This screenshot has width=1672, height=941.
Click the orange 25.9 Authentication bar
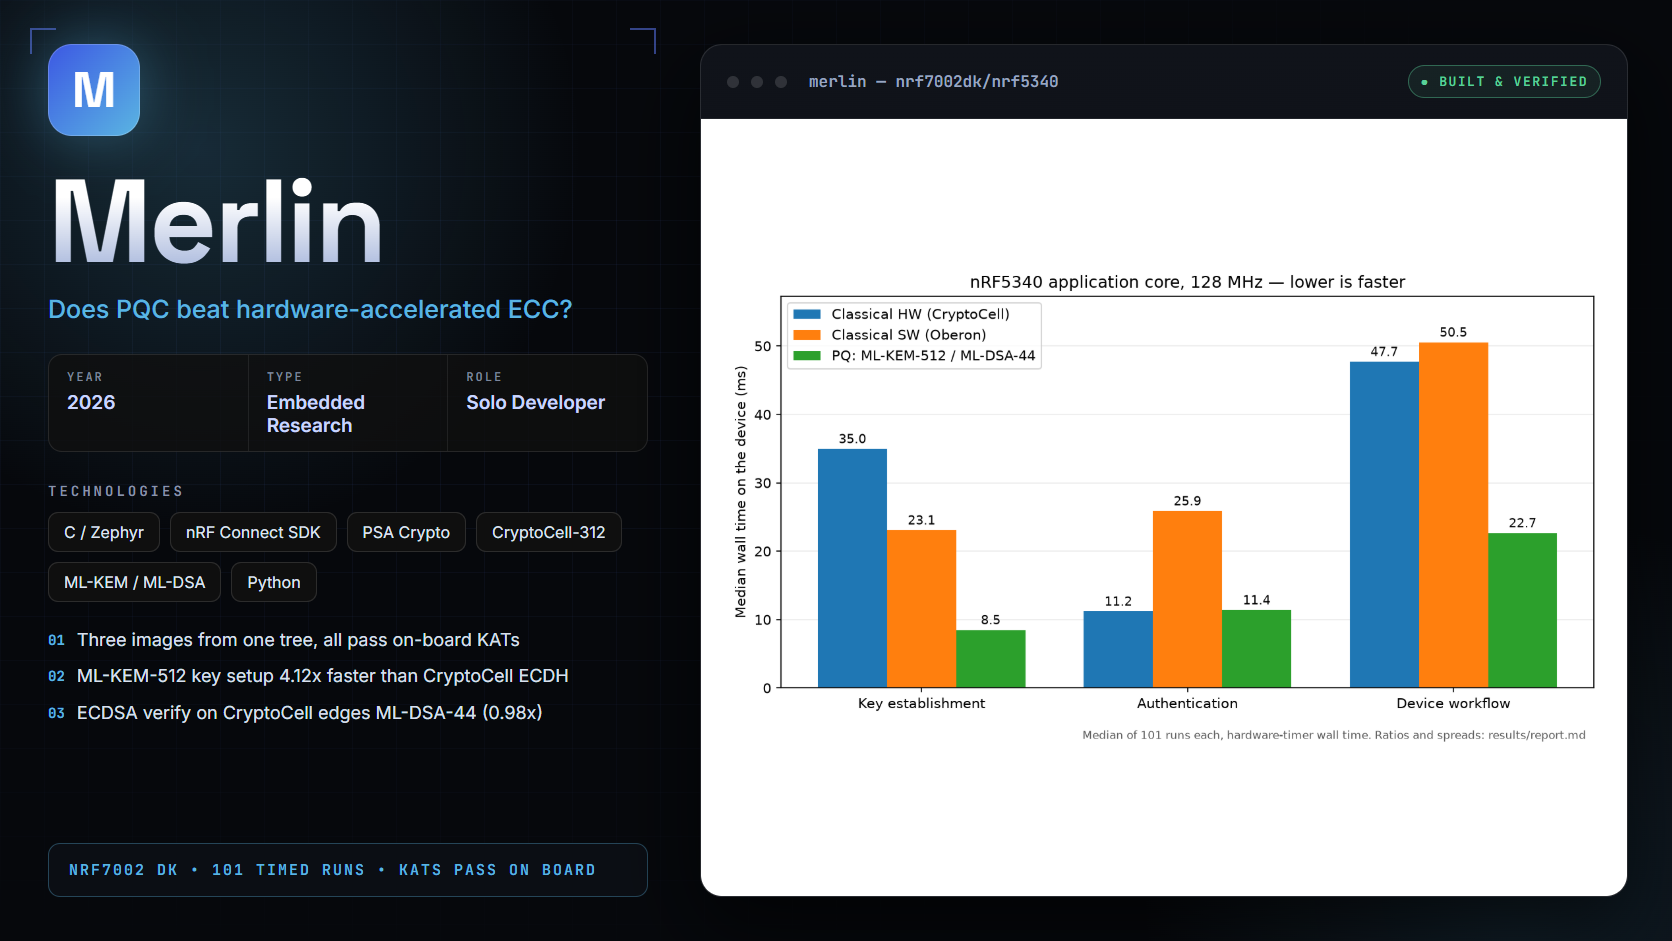pyautogui.click(x=1187, y=599)
